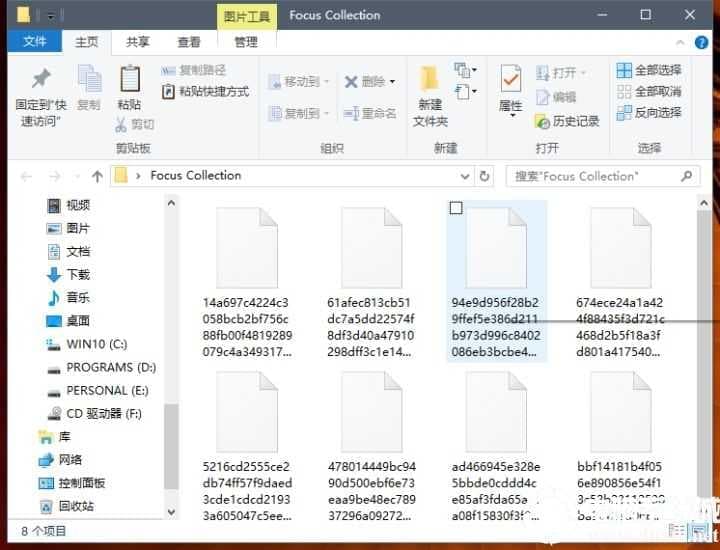Tick the checkbox on file 94e9d956f28b2
This screenshot has width=720, height=550.
pyautogui.click(x=456, y=208)
